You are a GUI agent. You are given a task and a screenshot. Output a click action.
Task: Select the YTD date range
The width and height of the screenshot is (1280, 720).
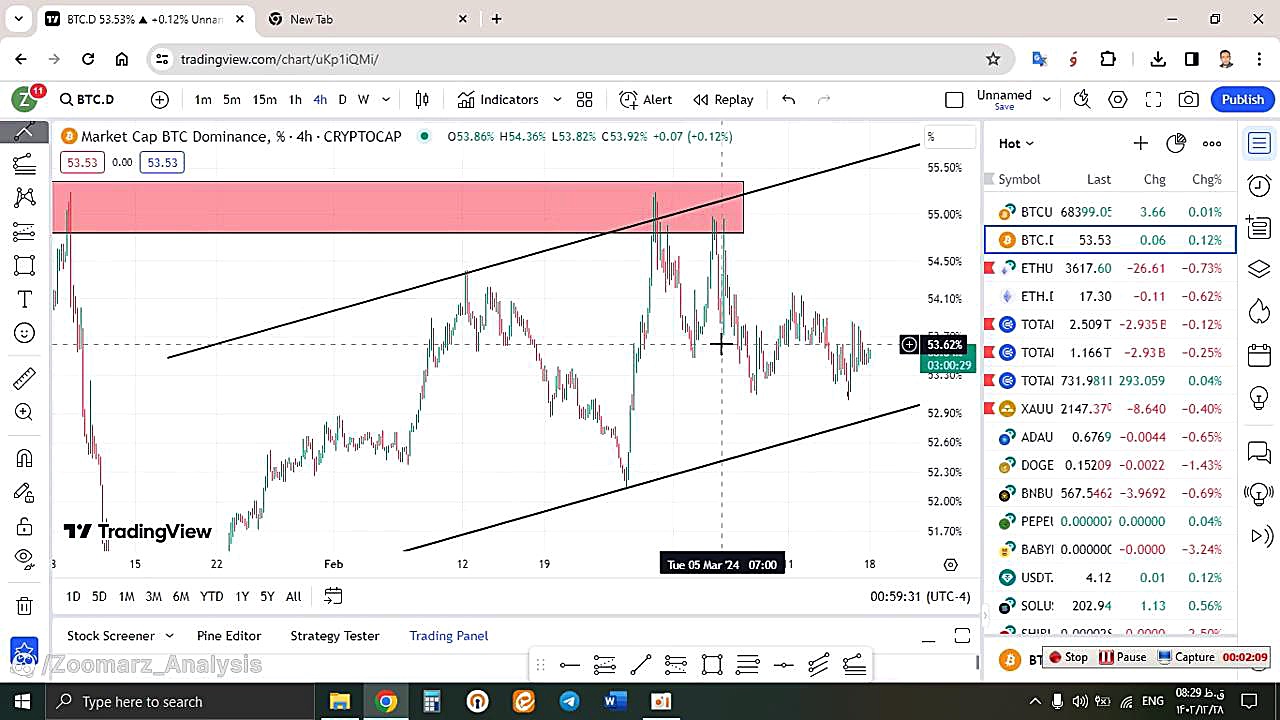click(x=211, y=596)
